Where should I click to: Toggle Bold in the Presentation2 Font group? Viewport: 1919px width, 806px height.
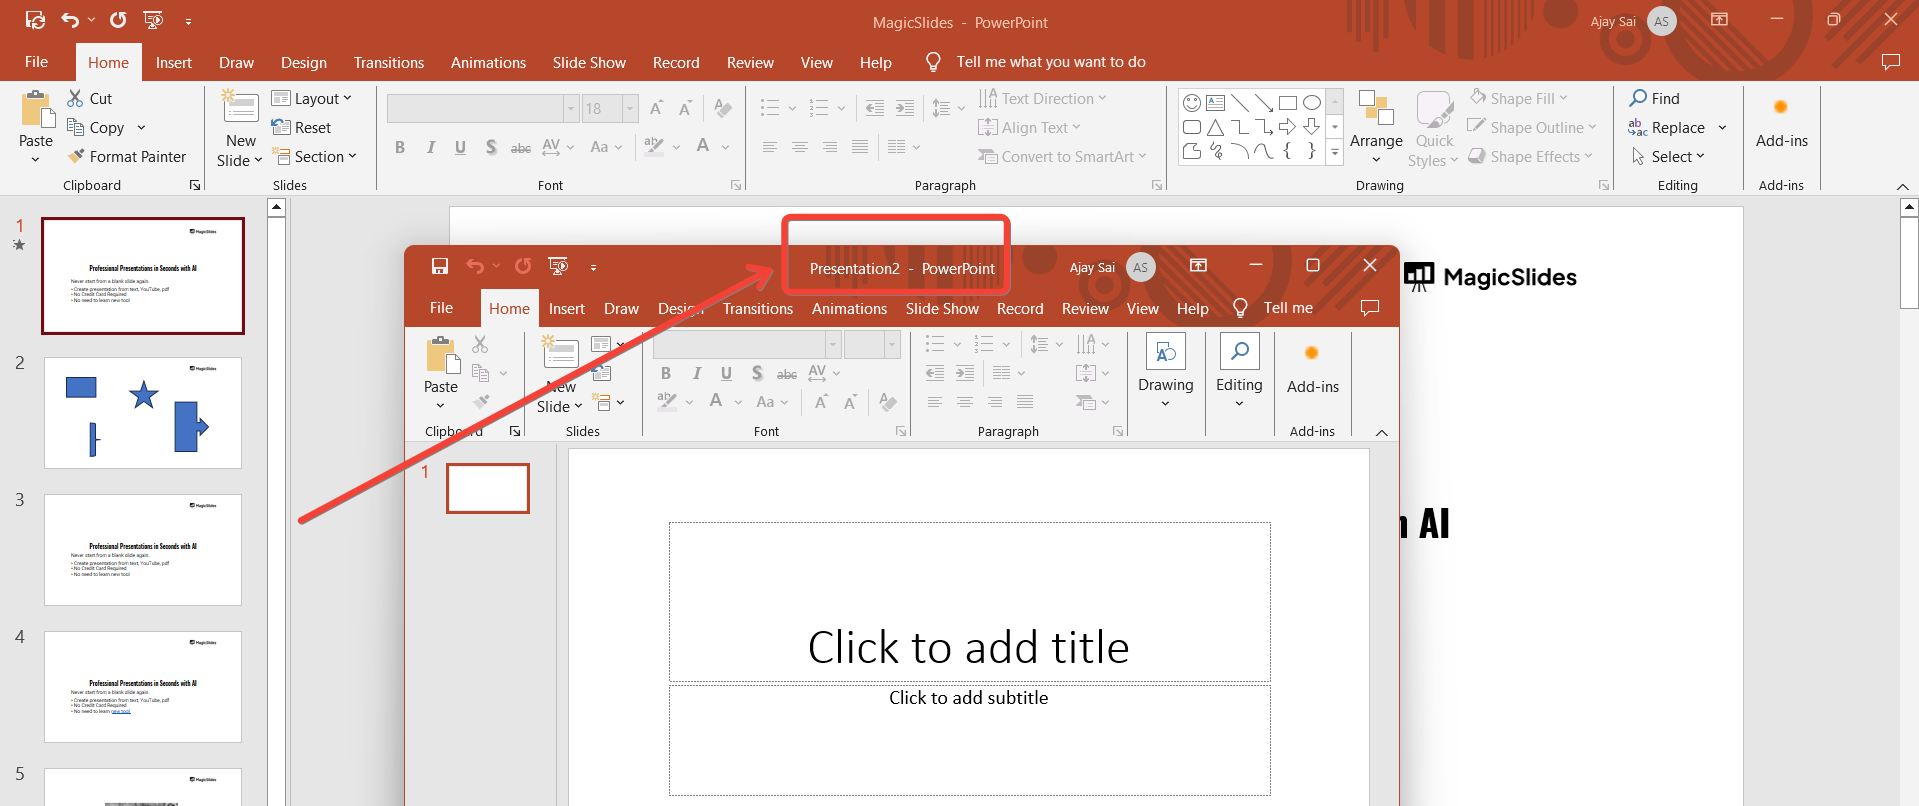click(x=666, y=373)
